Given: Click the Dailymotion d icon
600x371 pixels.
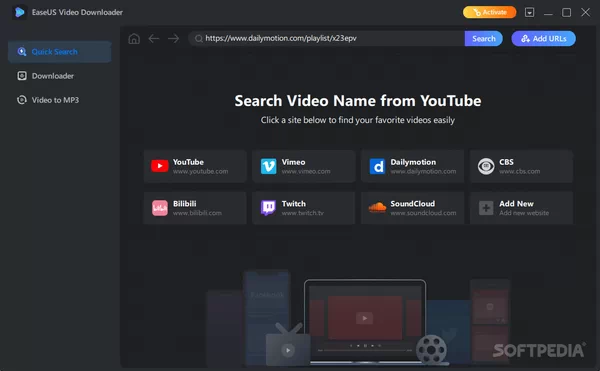Looking at the screenshot, I should [377, 166].
